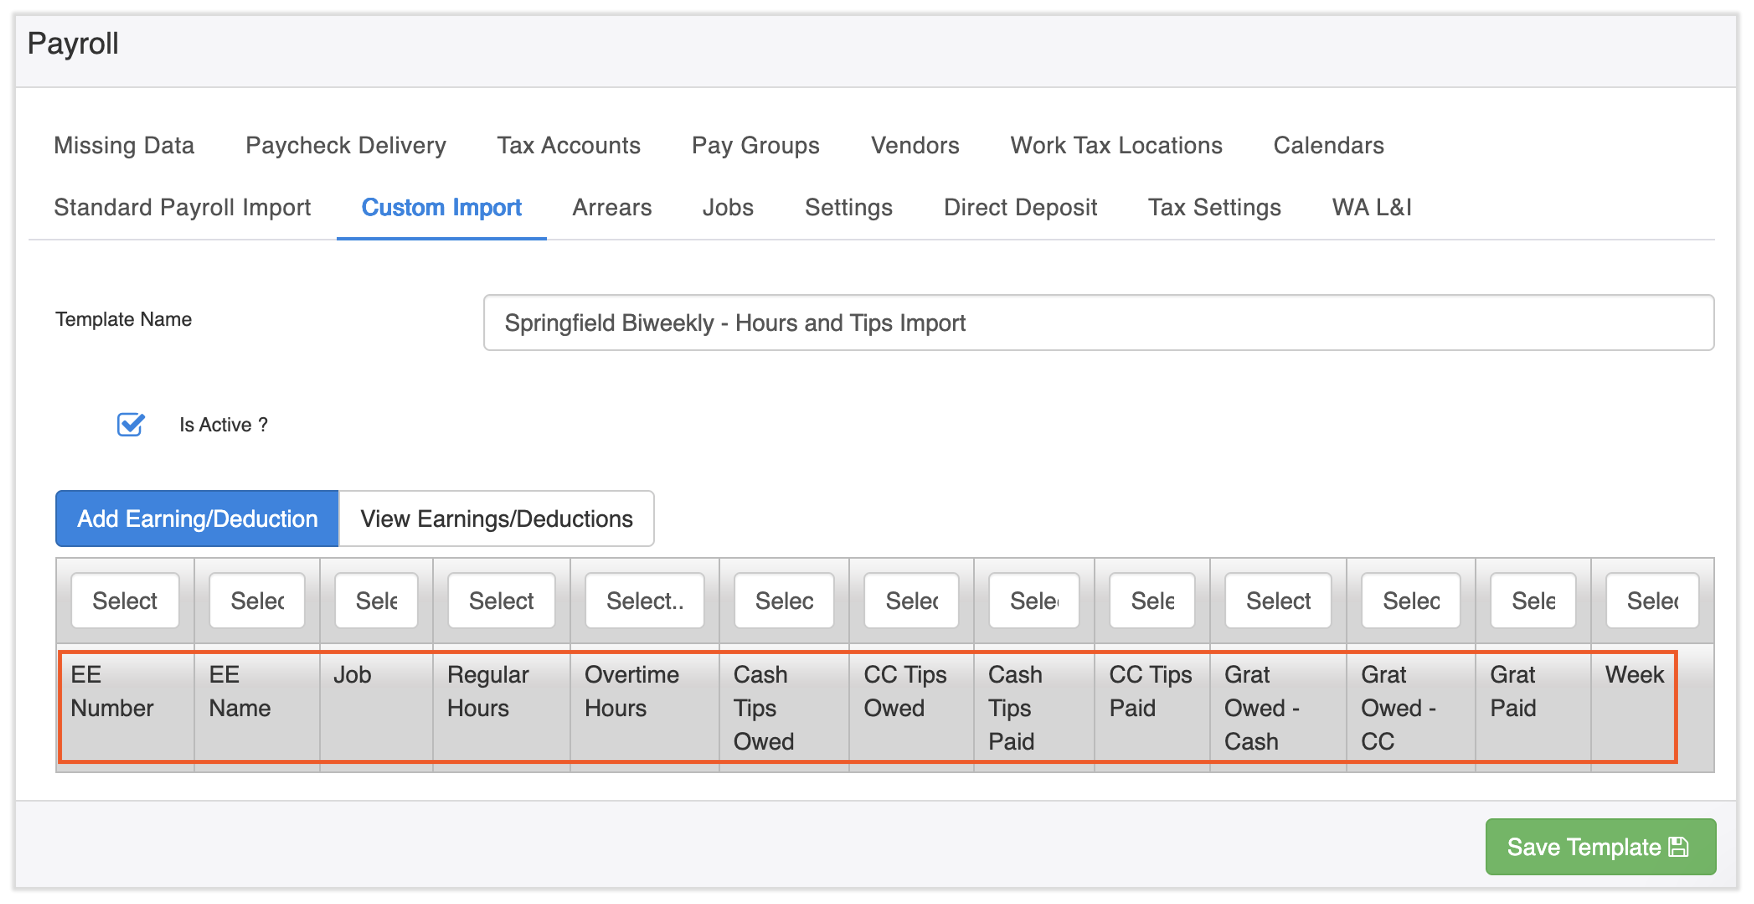
Task: Go to Standard Payroll Import tab
Action: click(x=182, y=208)
